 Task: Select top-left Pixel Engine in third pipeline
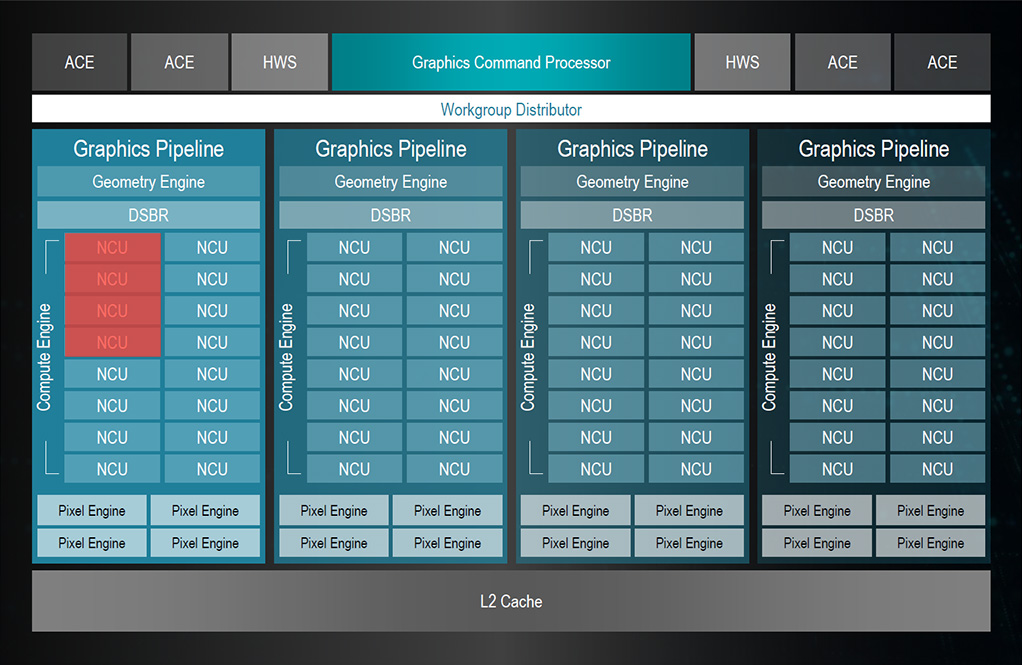tap(576, 510)
